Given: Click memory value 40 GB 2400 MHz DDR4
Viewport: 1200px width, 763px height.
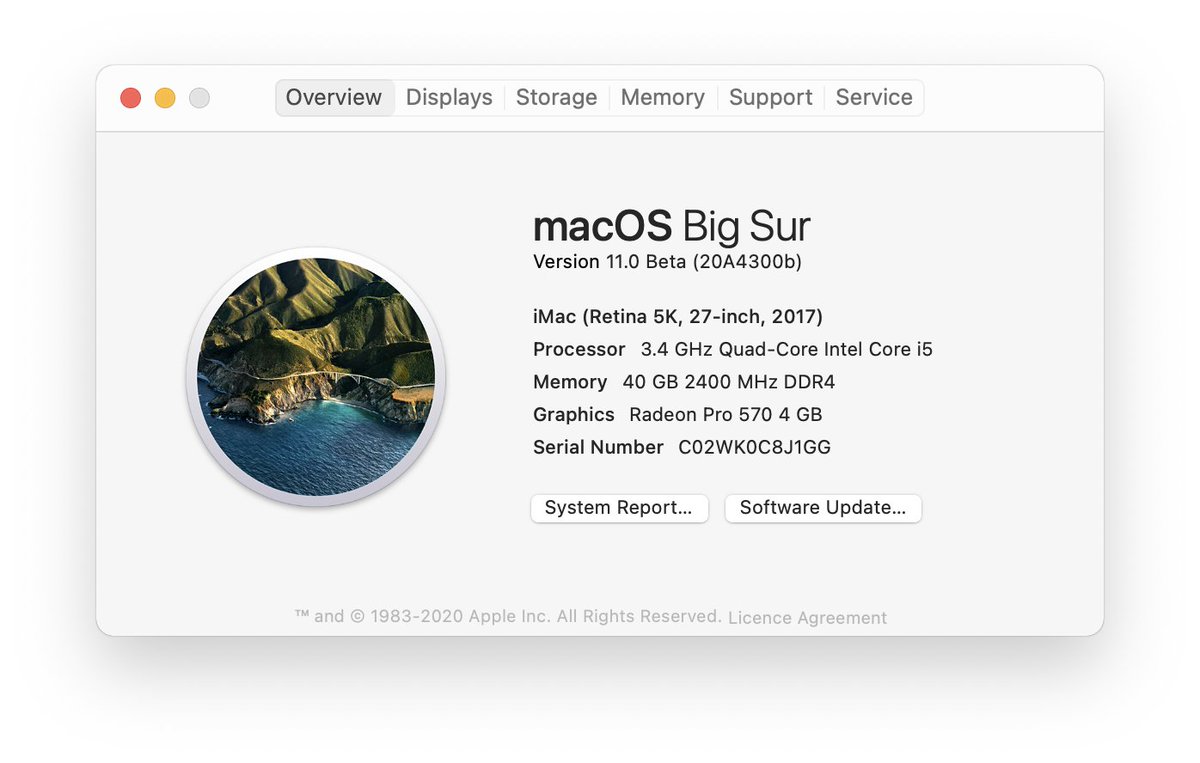Looking at the screenshot, I should tap(729, 382).
